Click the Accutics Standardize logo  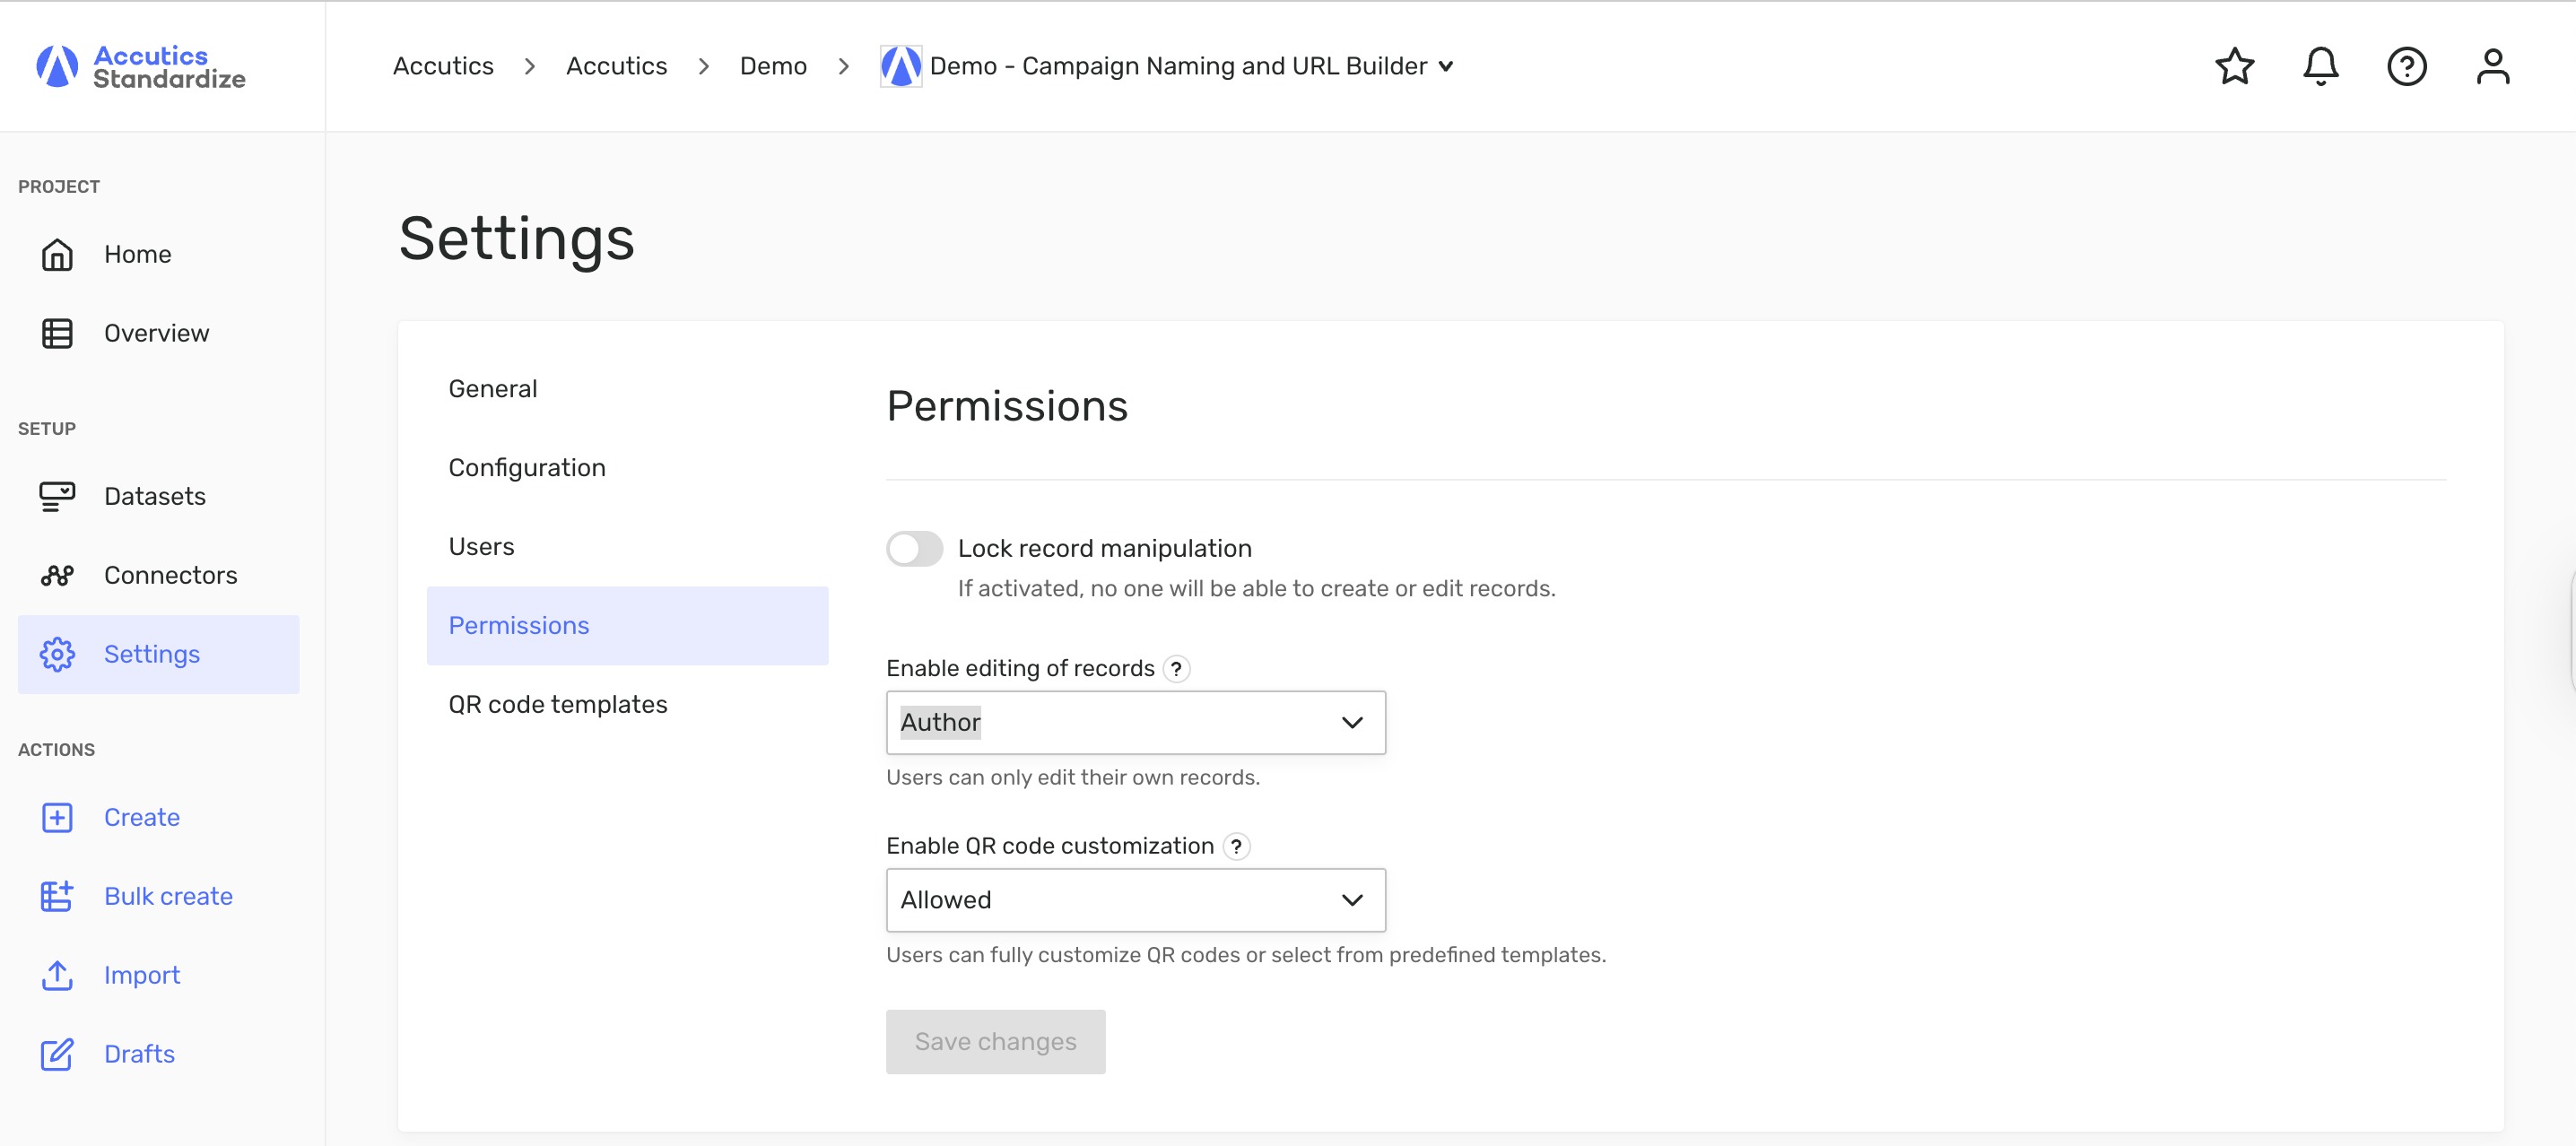click(x=140, y=66)
